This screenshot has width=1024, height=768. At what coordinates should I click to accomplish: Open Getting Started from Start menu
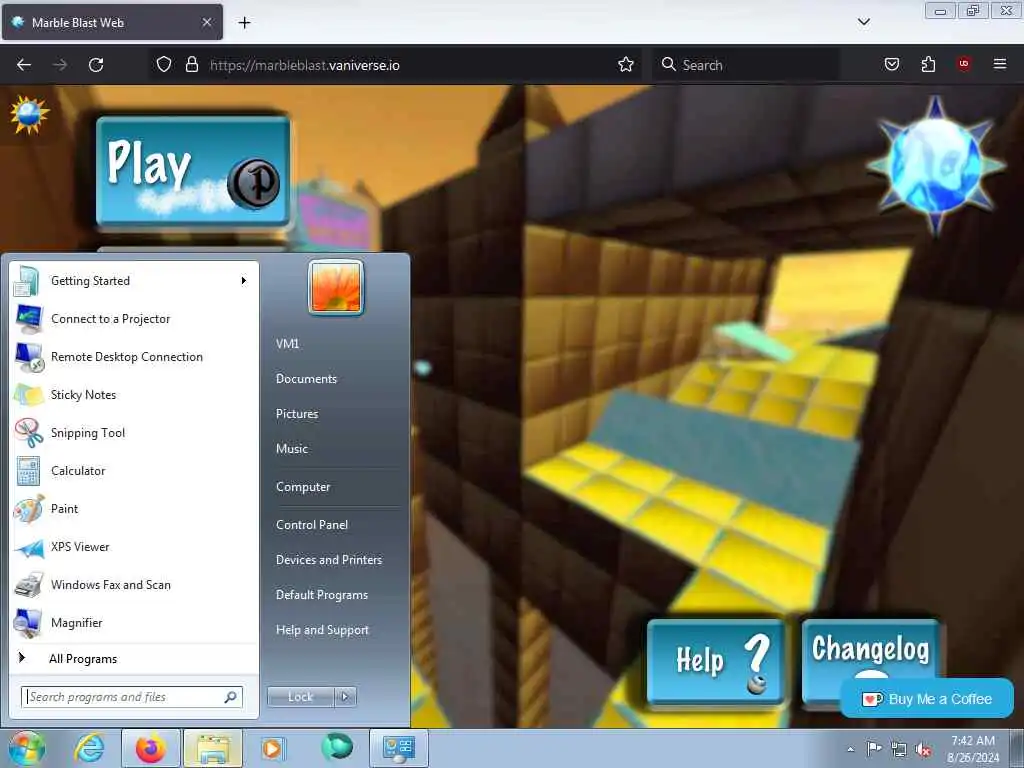click(134, 281)
